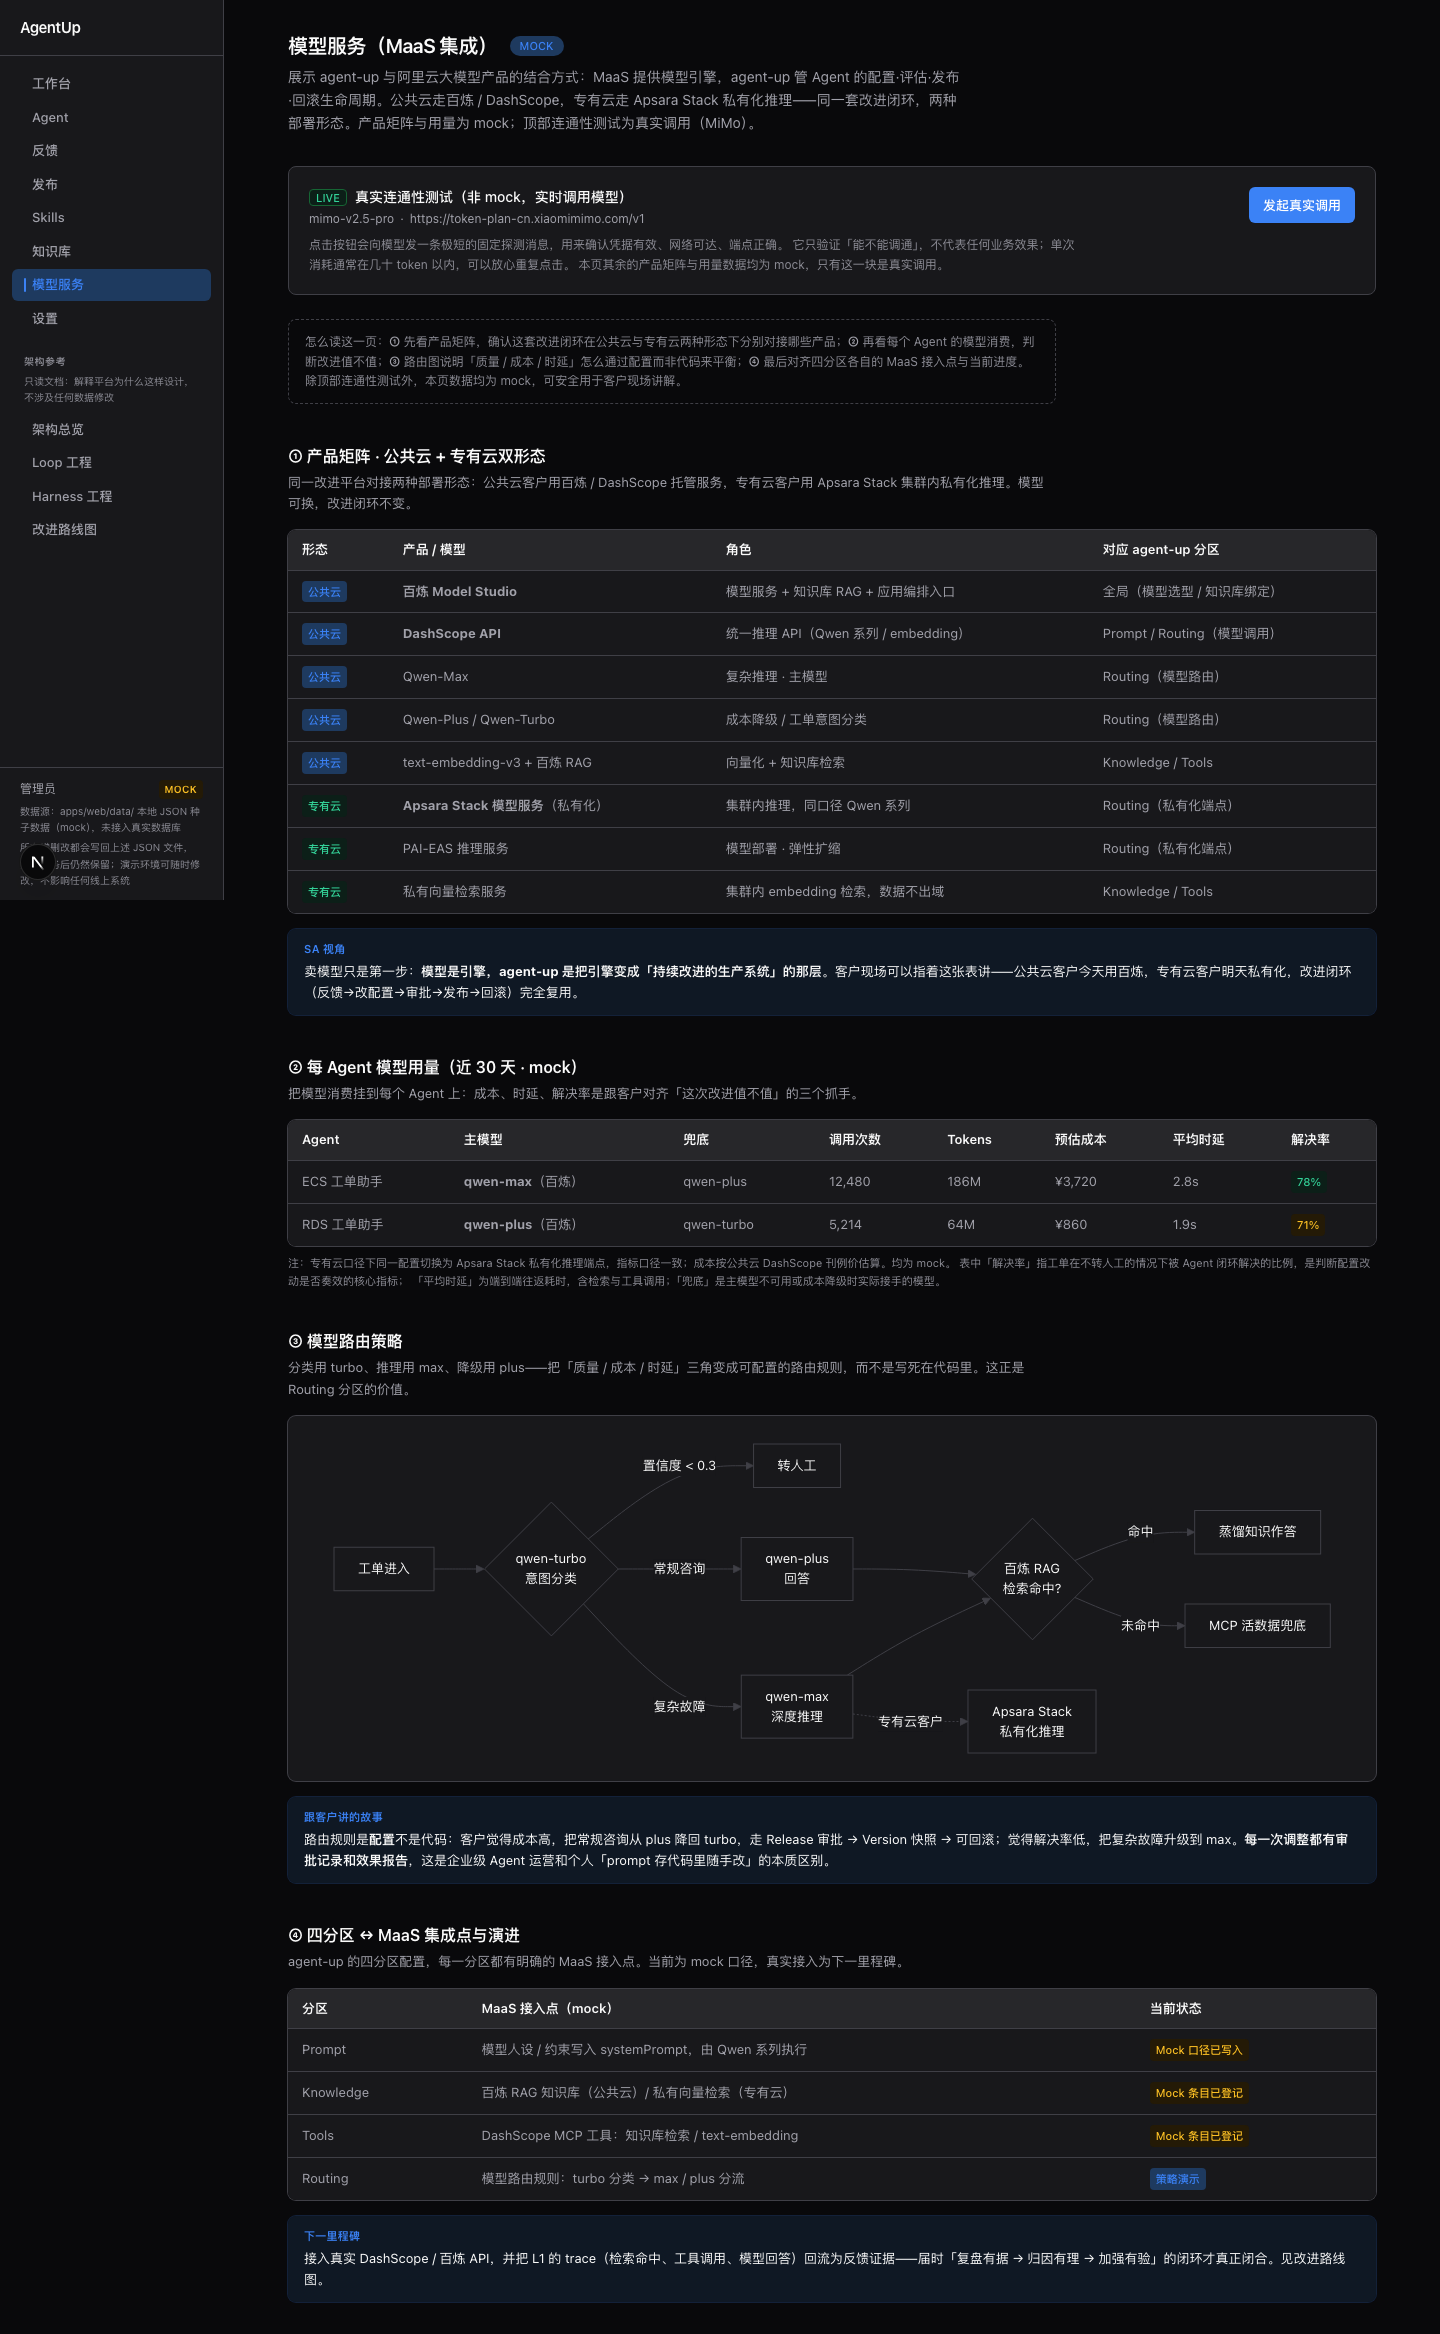The width and height of the screenshot is (1440, 2334).
Task: Open the 发布 sidebar item
Action: (x=111, y=185)
